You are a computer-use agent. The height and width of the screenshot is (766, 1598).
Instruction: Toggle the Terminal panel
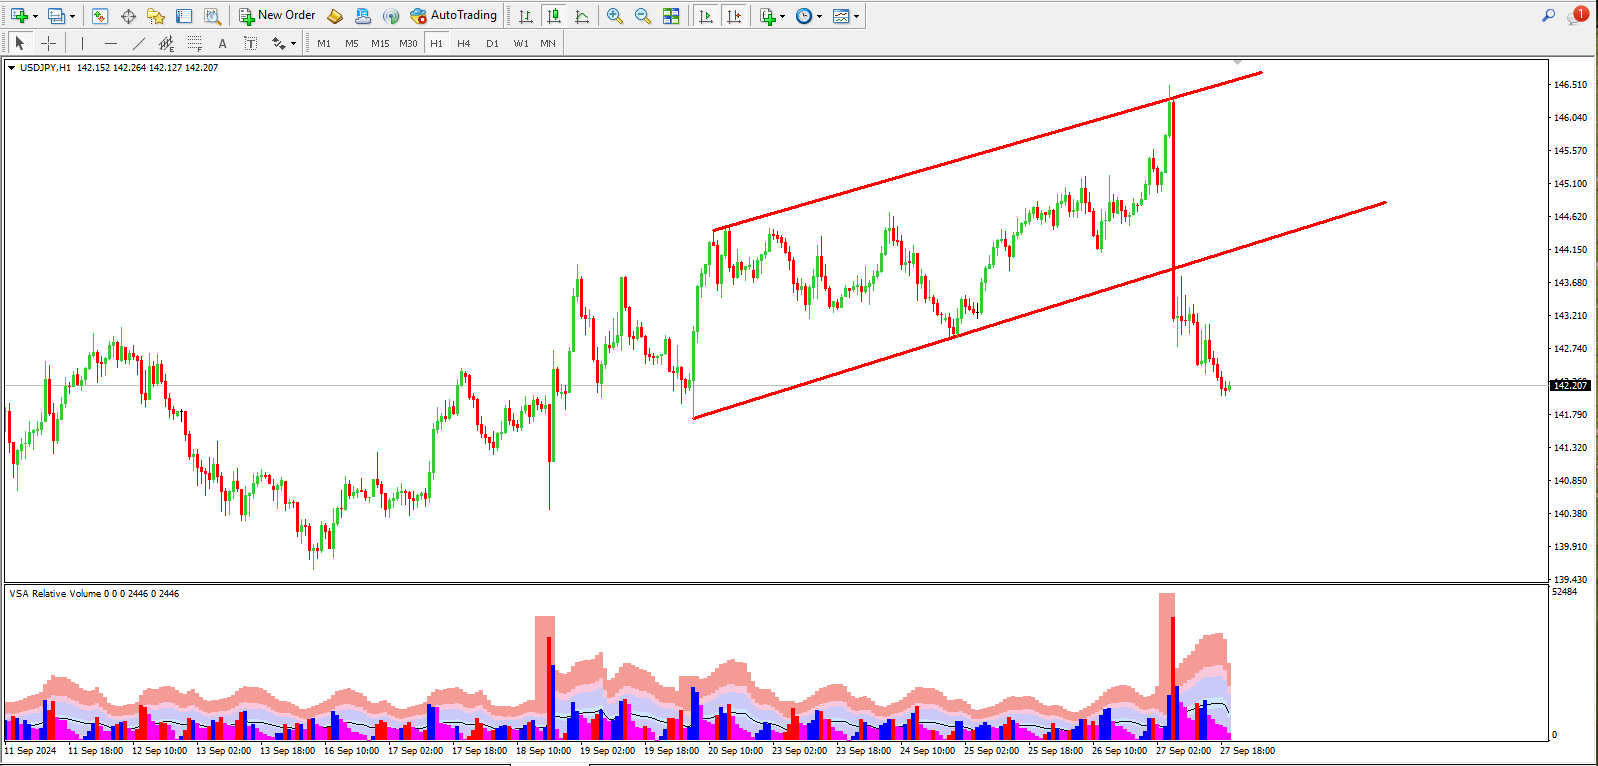coord(184,16)
